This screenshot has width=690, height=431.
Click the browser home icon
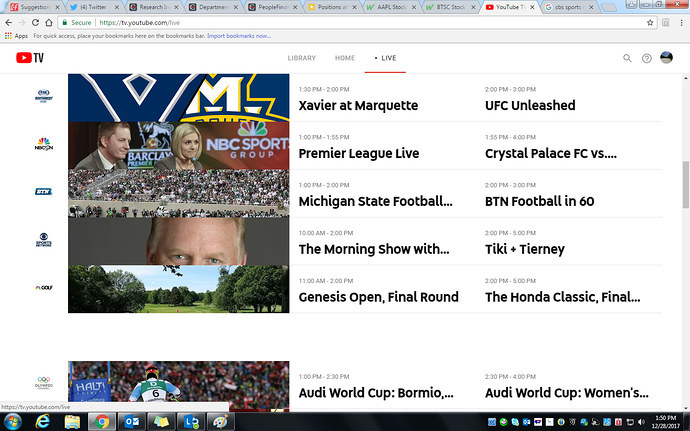[49, 22]
